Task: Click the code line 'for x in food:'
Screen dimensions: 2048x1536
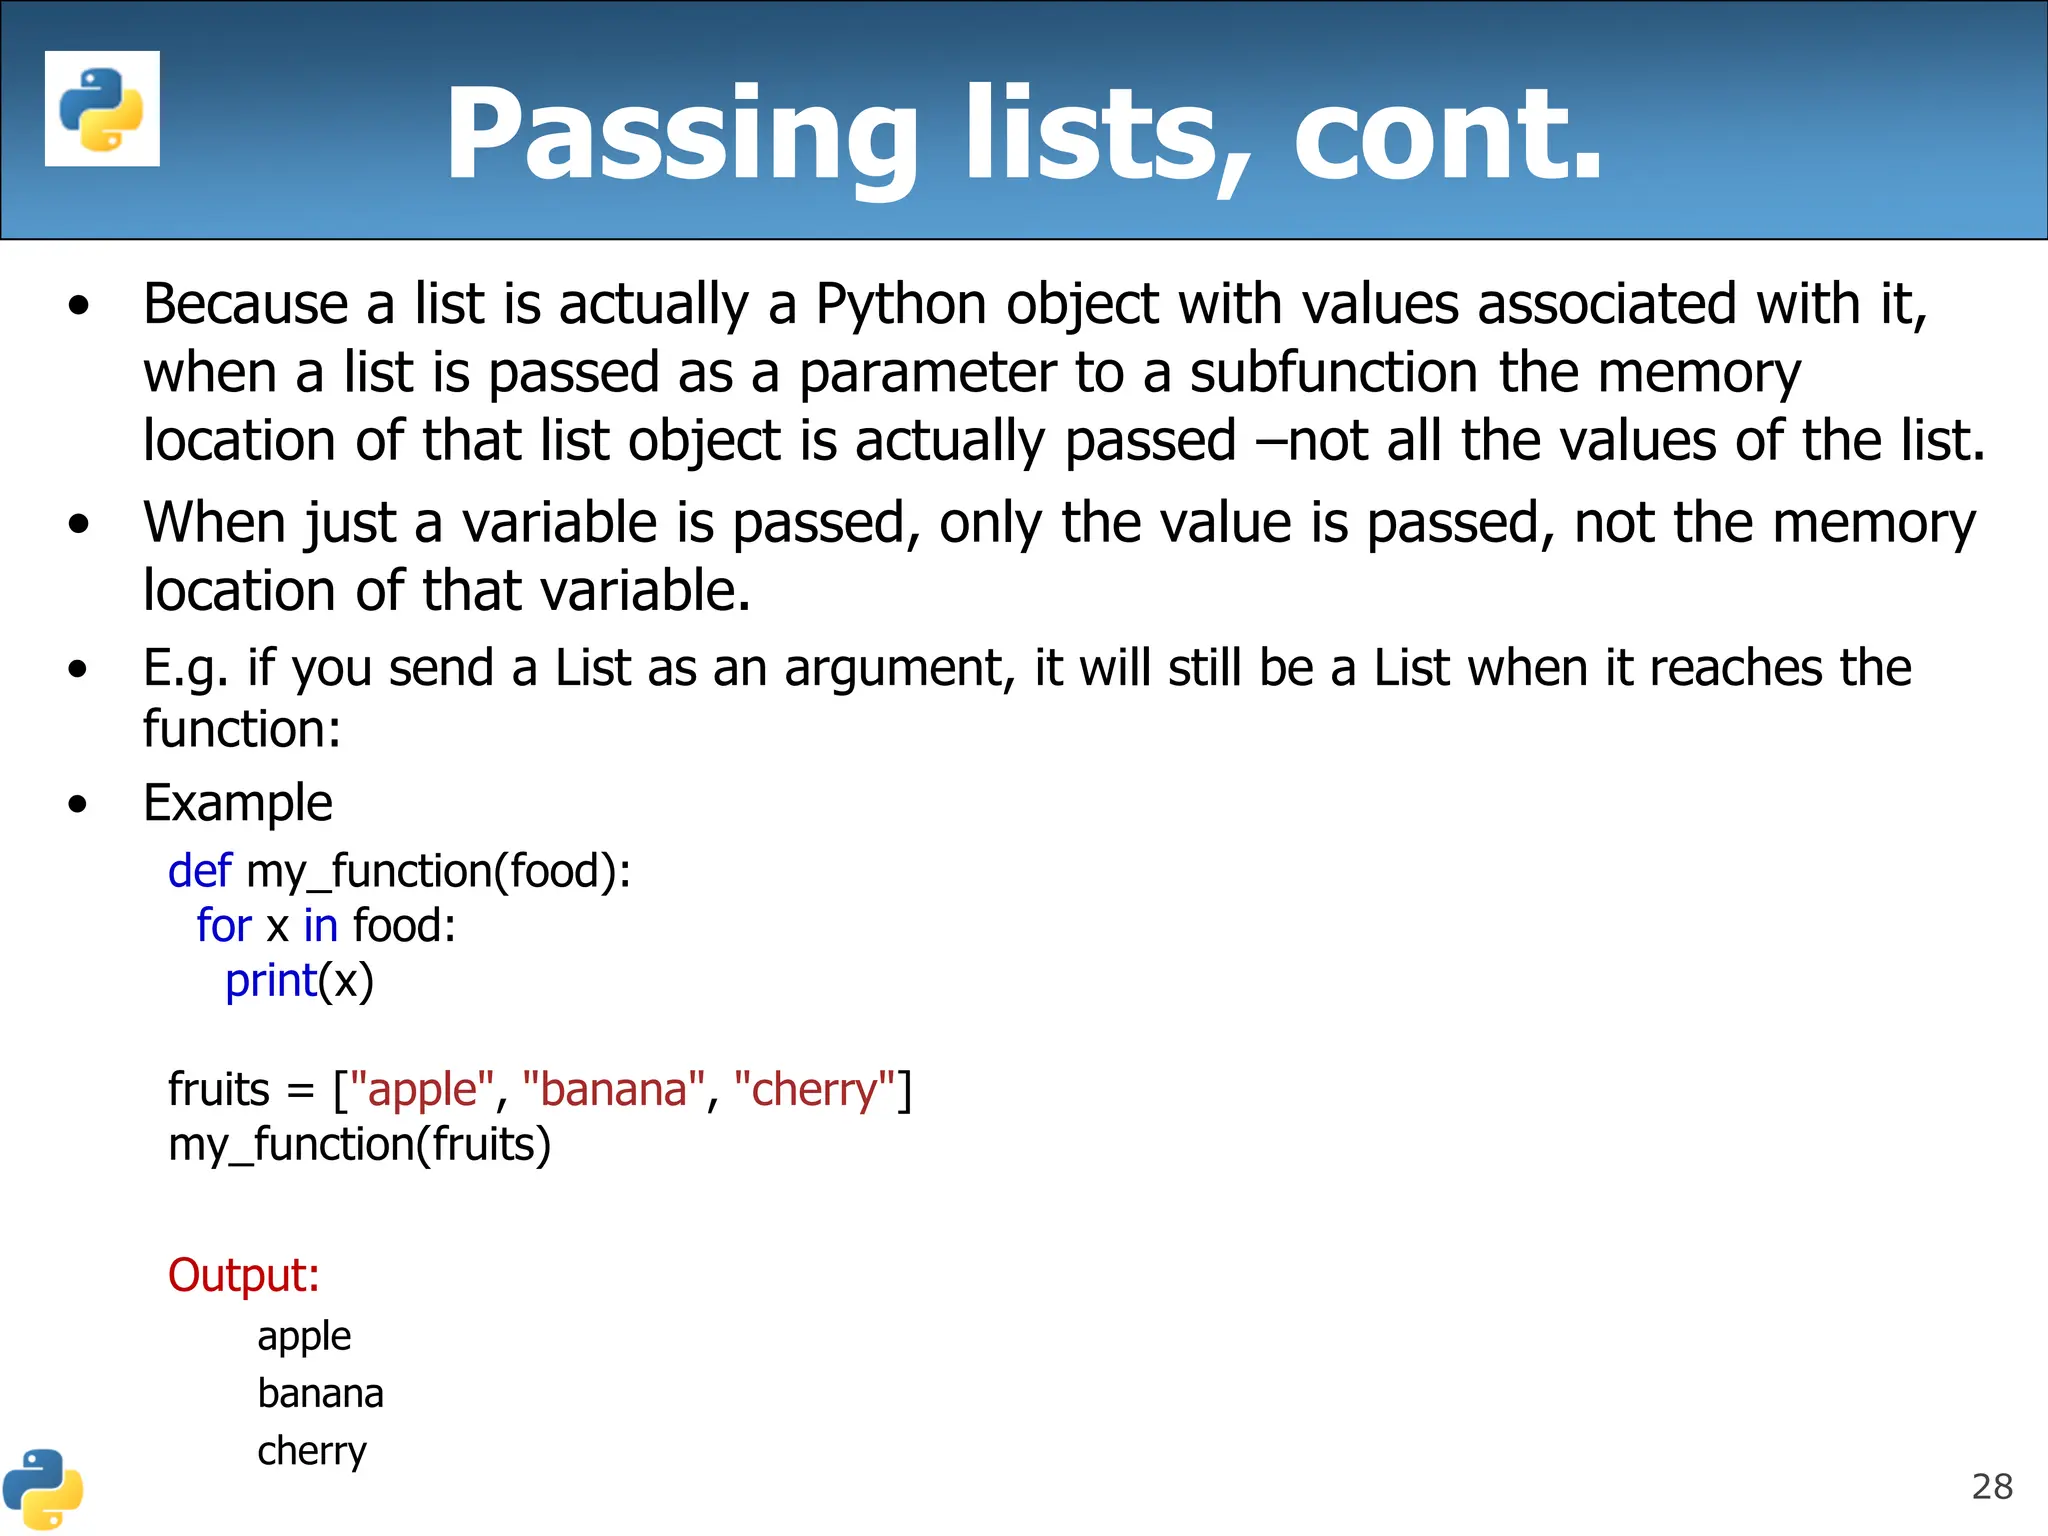Action: (326, 926)
